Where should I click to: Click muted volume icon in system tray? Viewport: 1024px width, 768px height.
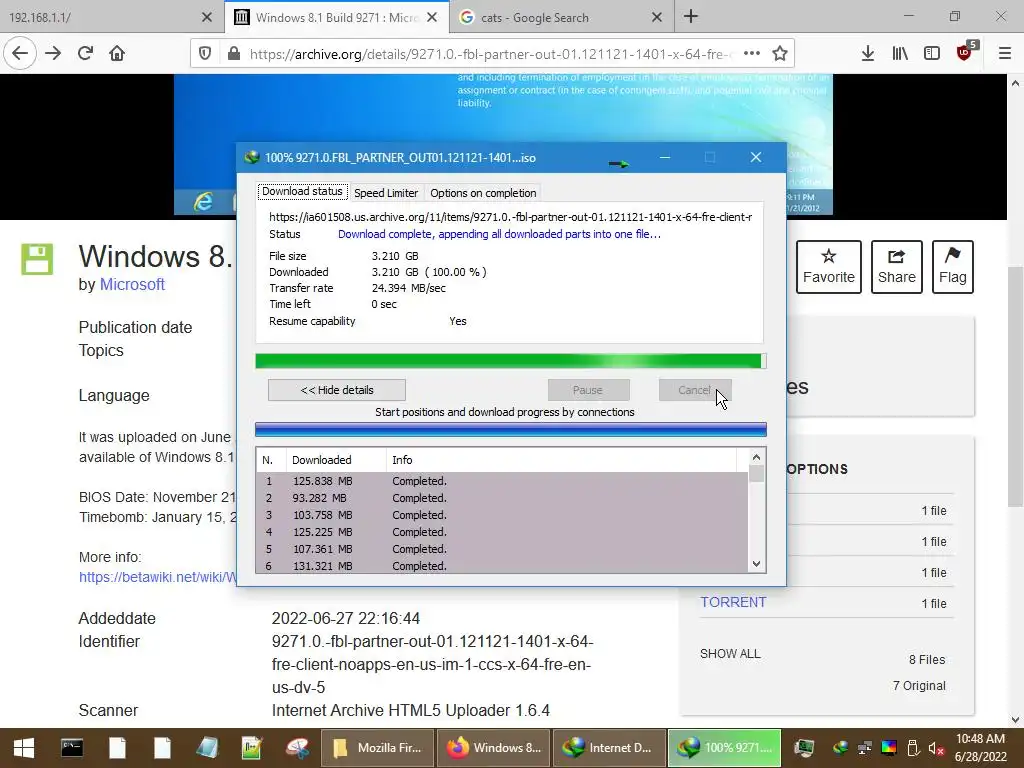pos(936,748)
